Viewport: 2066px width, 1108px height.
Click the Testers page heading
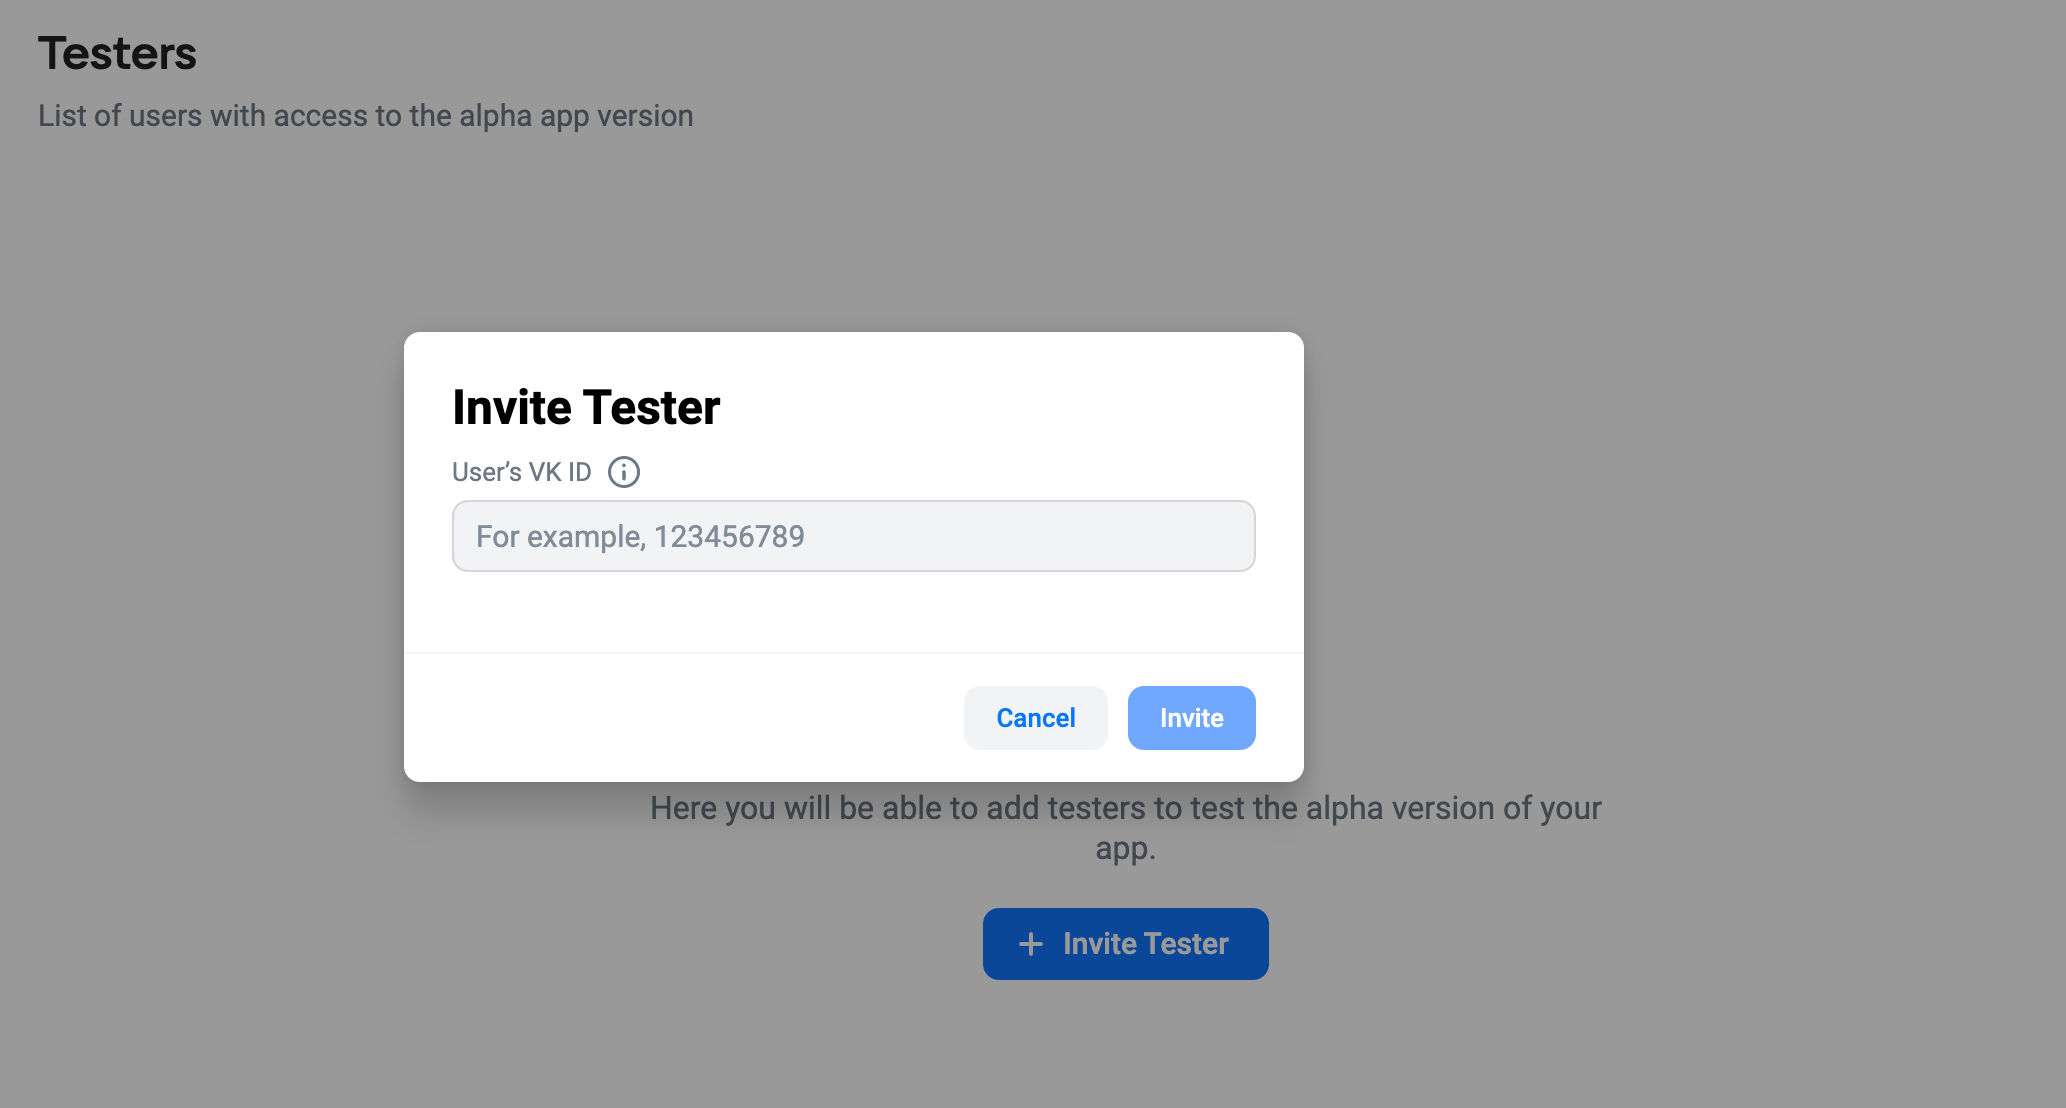pos(118,53)
